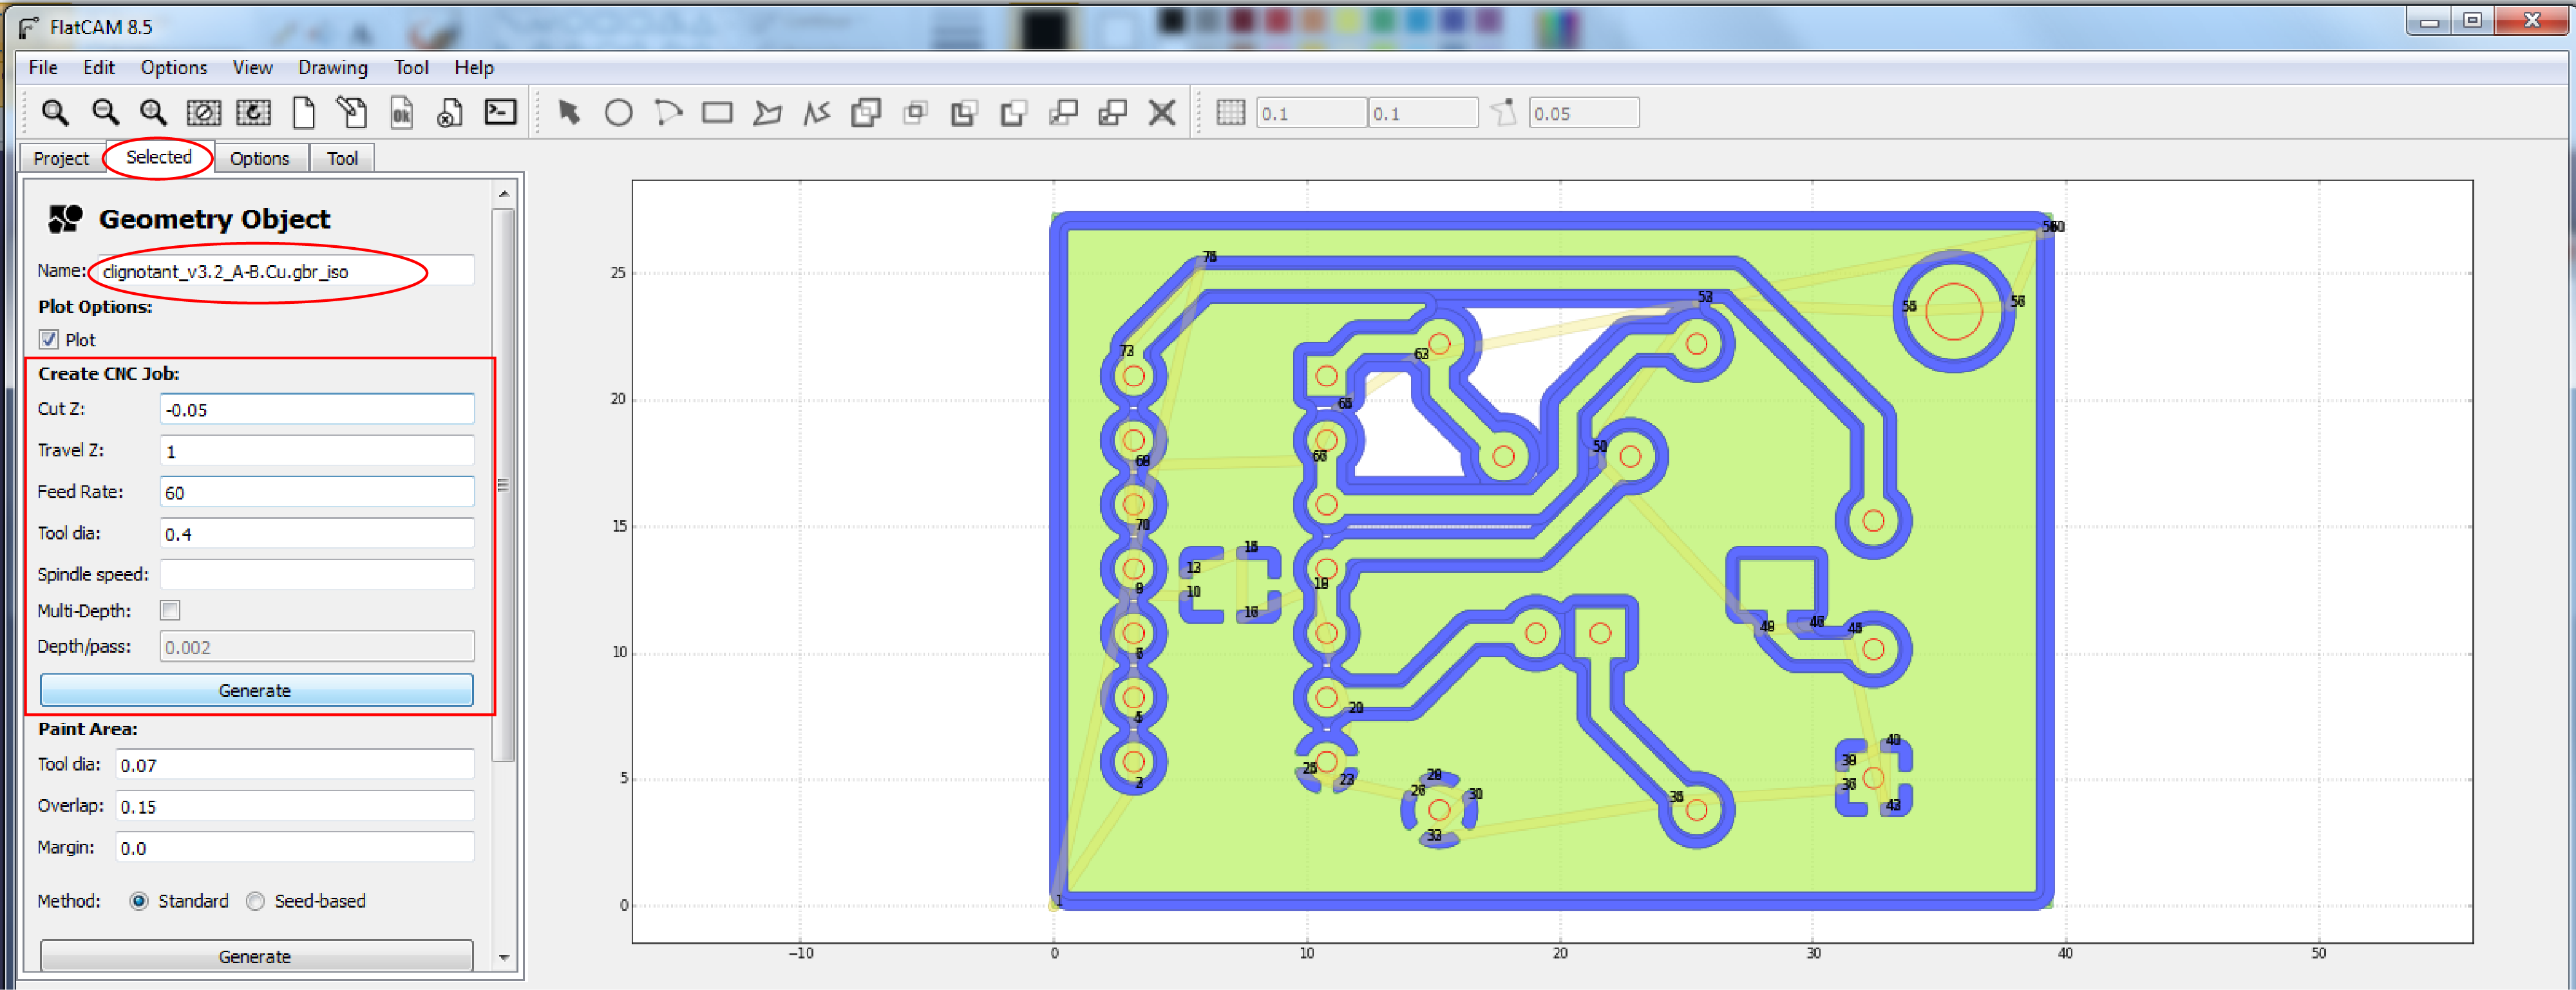The image size is (2576, 990).
Task: Uncheck the Plot checkbox
Action: (49, 340)
